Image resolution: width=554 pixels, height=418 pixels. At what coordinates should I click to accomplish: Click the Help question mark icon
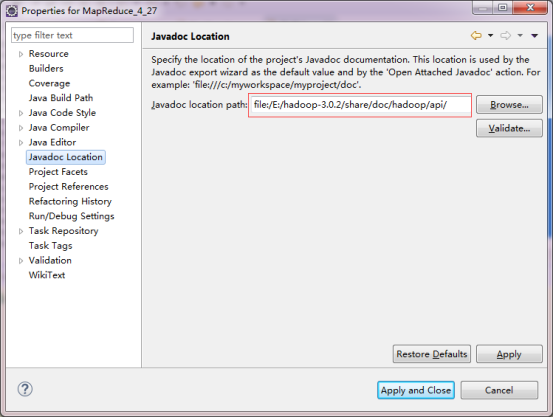coord(25,389)
